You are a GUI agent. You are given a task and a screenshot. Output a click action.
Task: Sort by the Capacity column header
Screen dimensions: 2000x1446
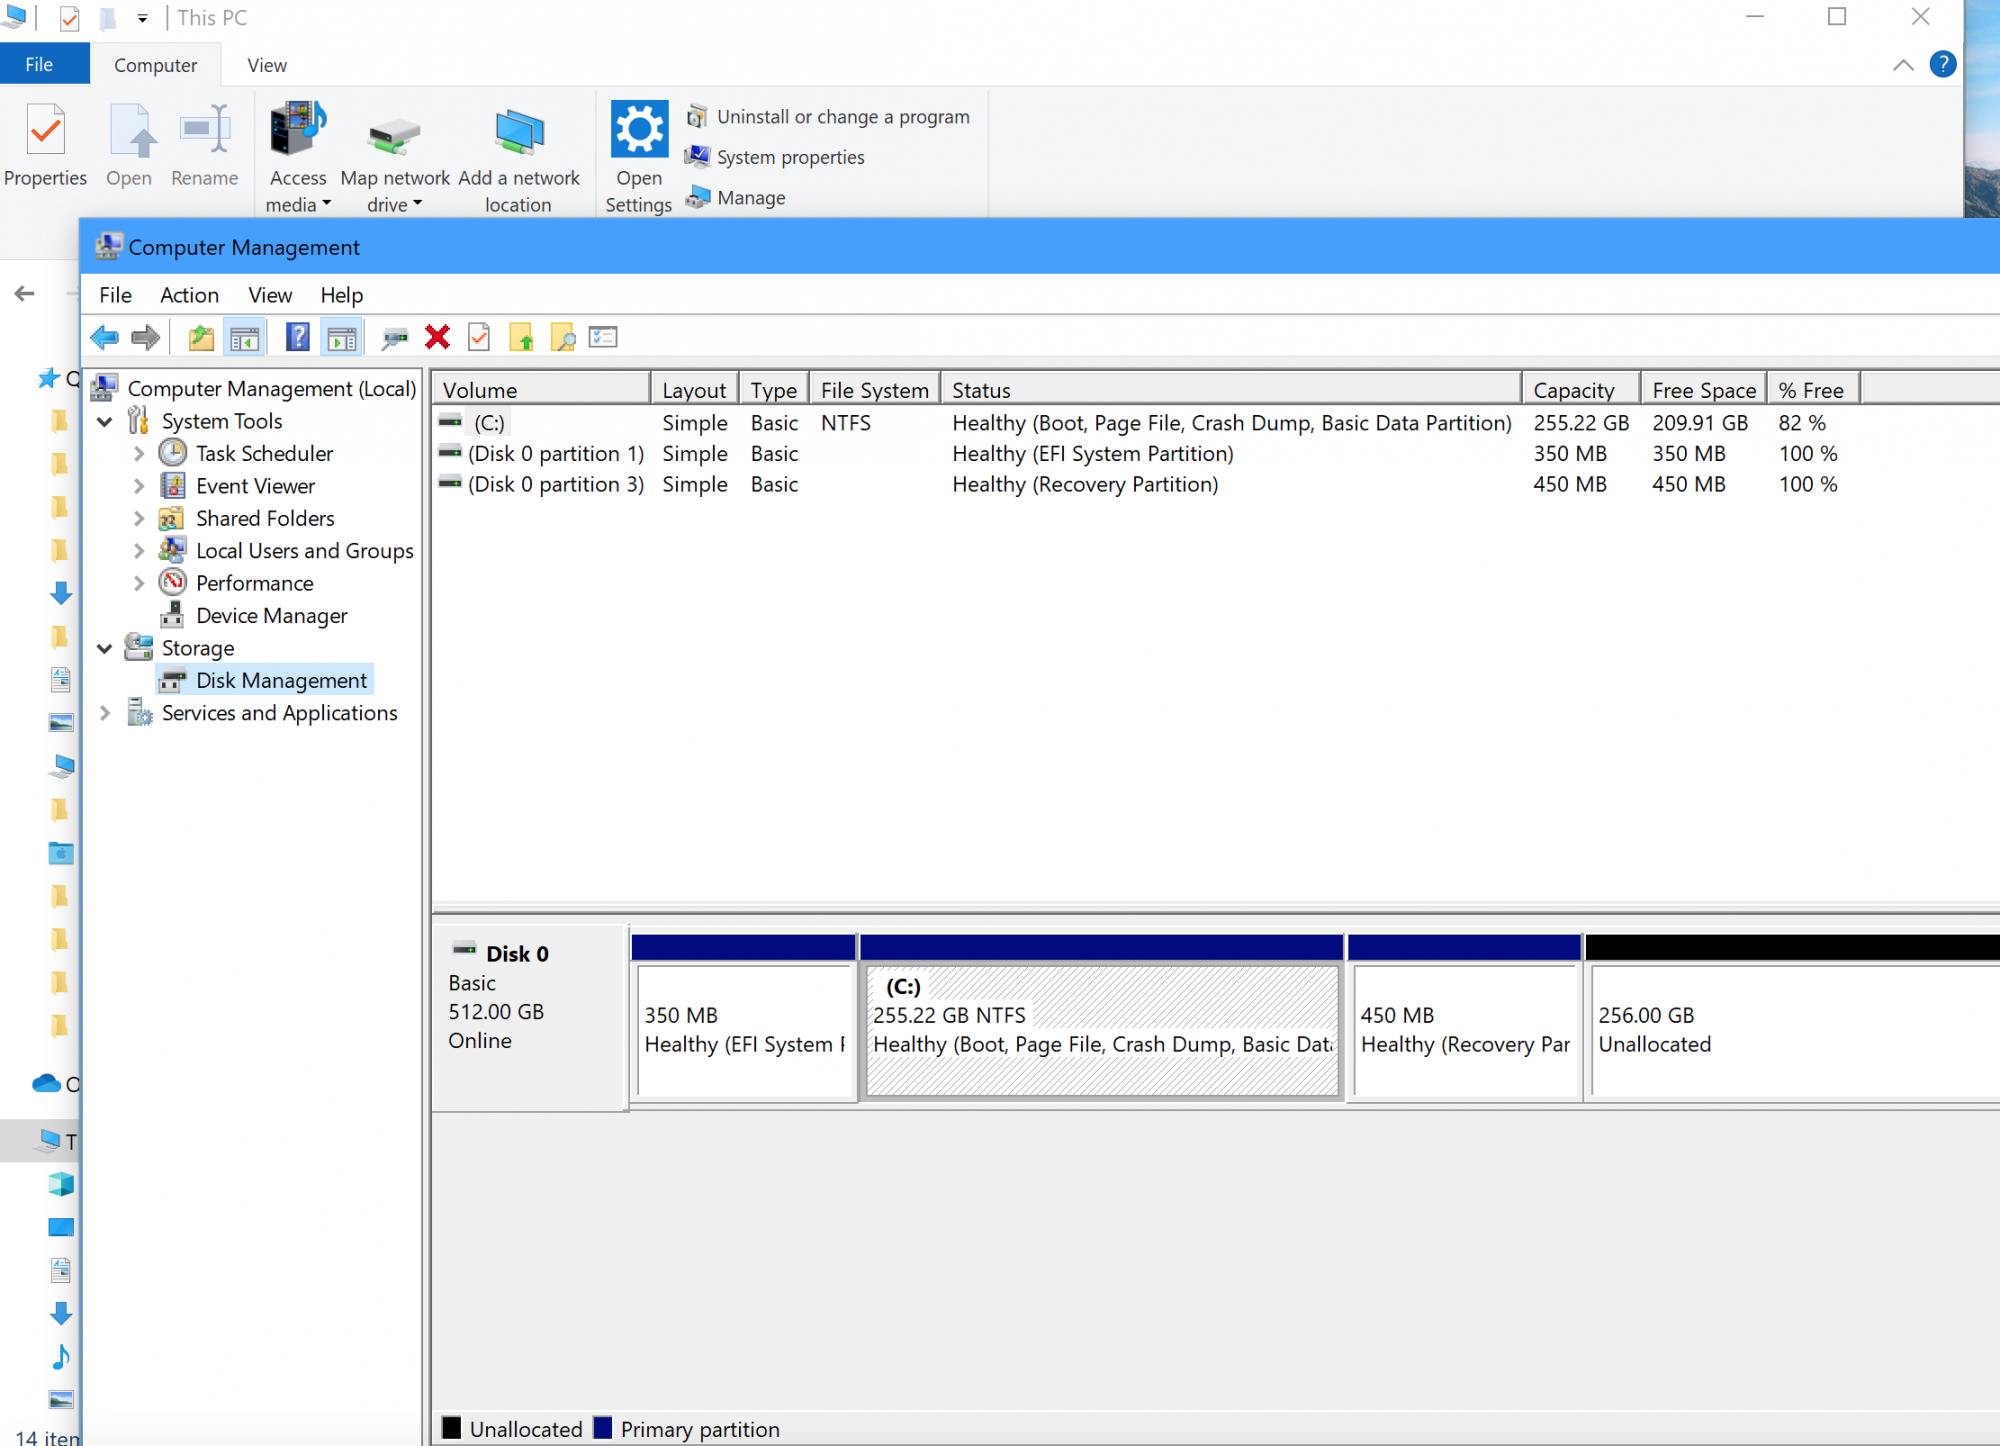click(x=1581, y=390)
